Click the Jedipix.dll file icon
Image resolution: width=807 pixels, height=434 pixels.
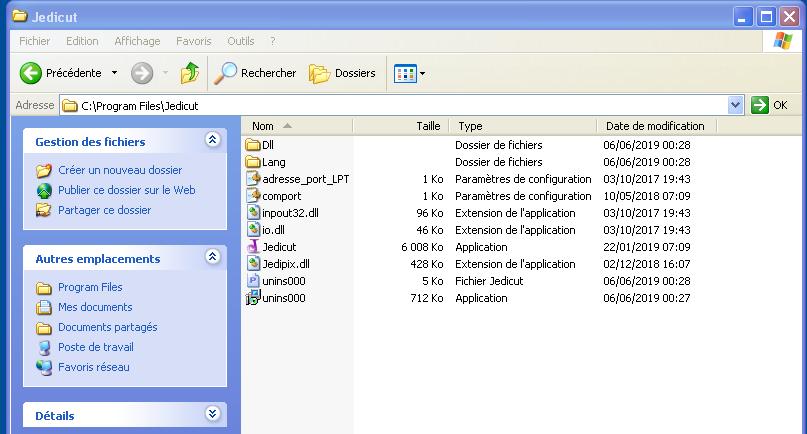coord(253,264)
